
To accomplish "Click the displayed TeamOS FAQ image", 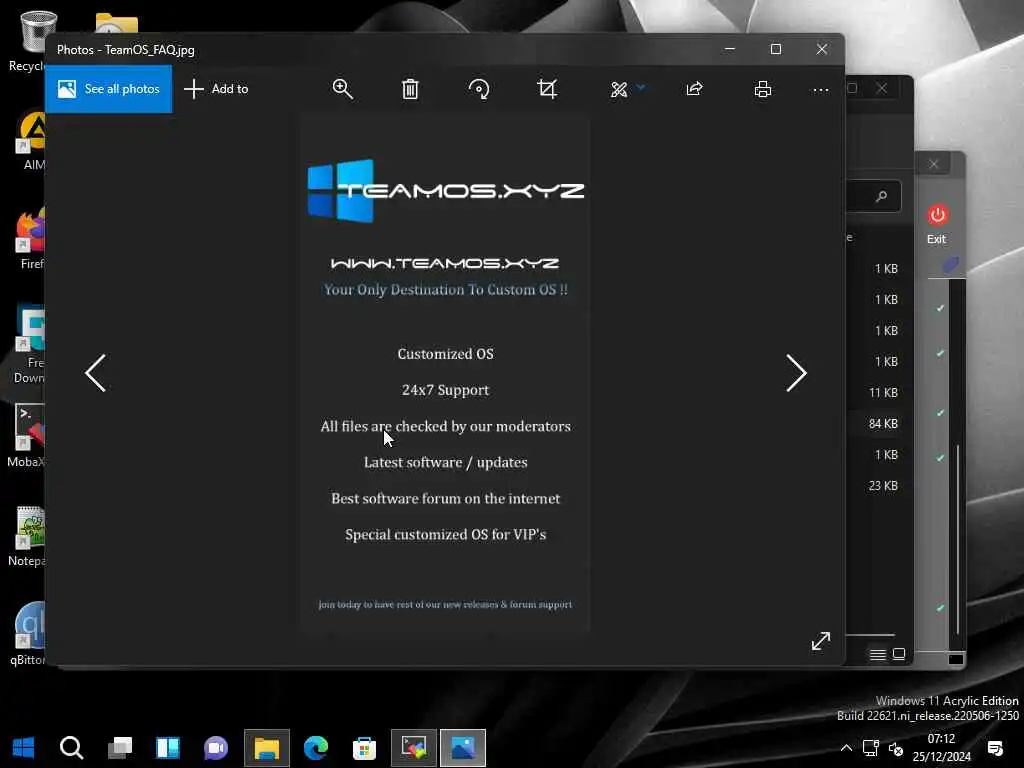I will pyautogui.click(x=445, y=374).
